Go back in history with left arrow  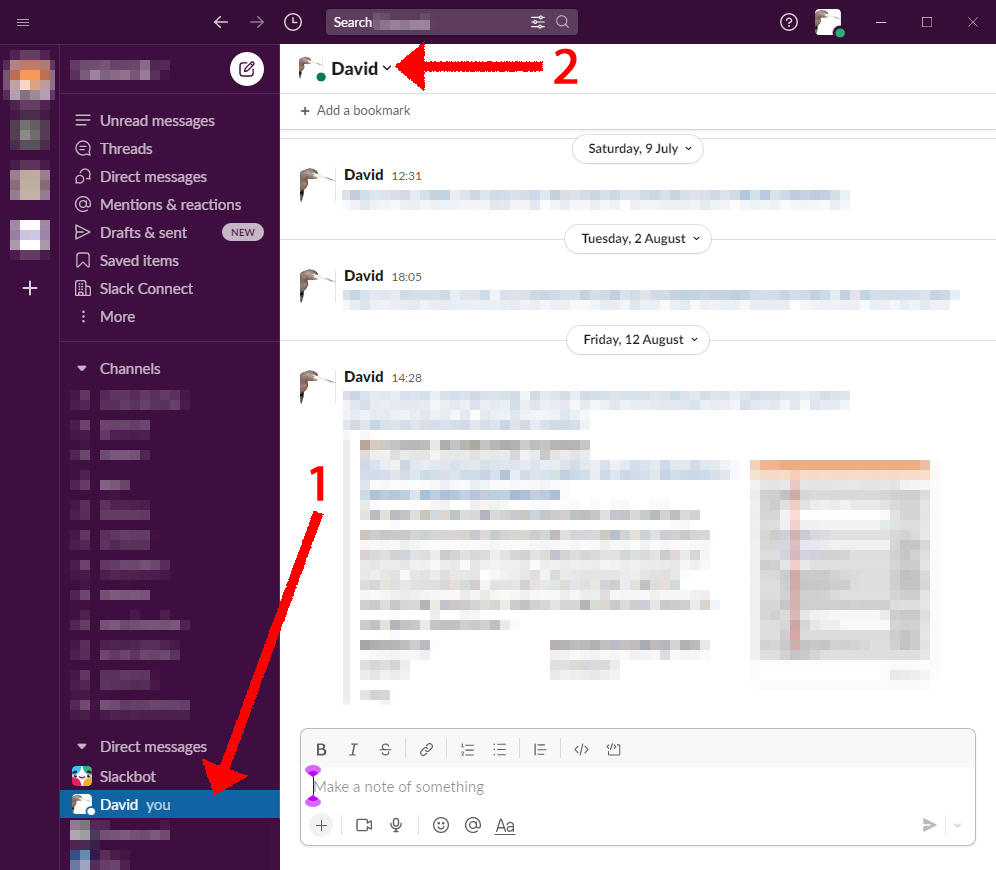click(x=220, y=22)
